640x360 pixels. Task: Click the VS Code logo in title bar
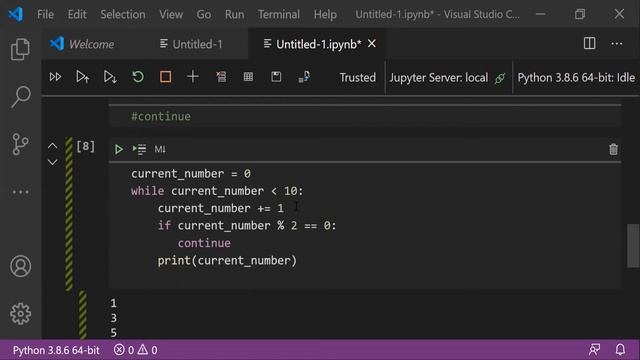point(16,14)
